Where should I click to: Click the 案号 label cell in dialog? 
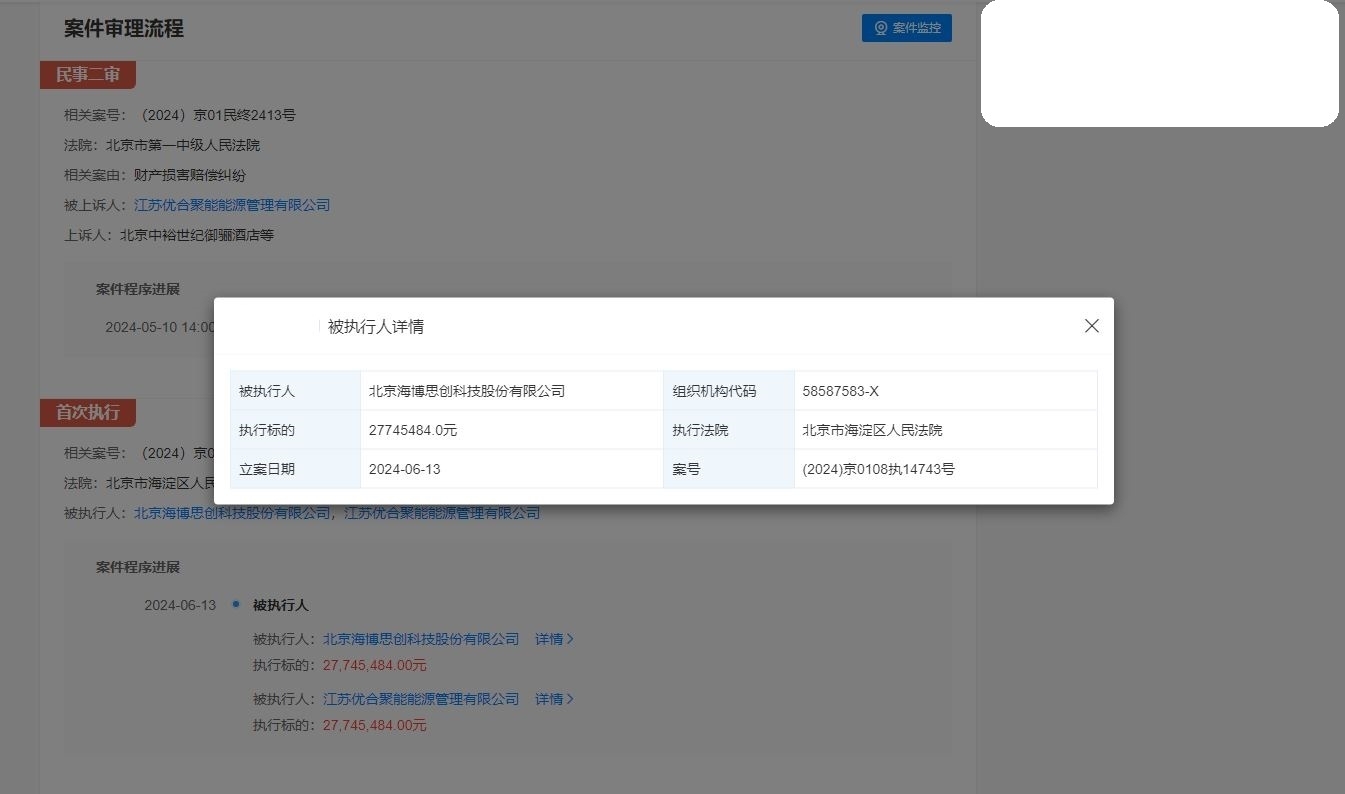coord(729,469)
